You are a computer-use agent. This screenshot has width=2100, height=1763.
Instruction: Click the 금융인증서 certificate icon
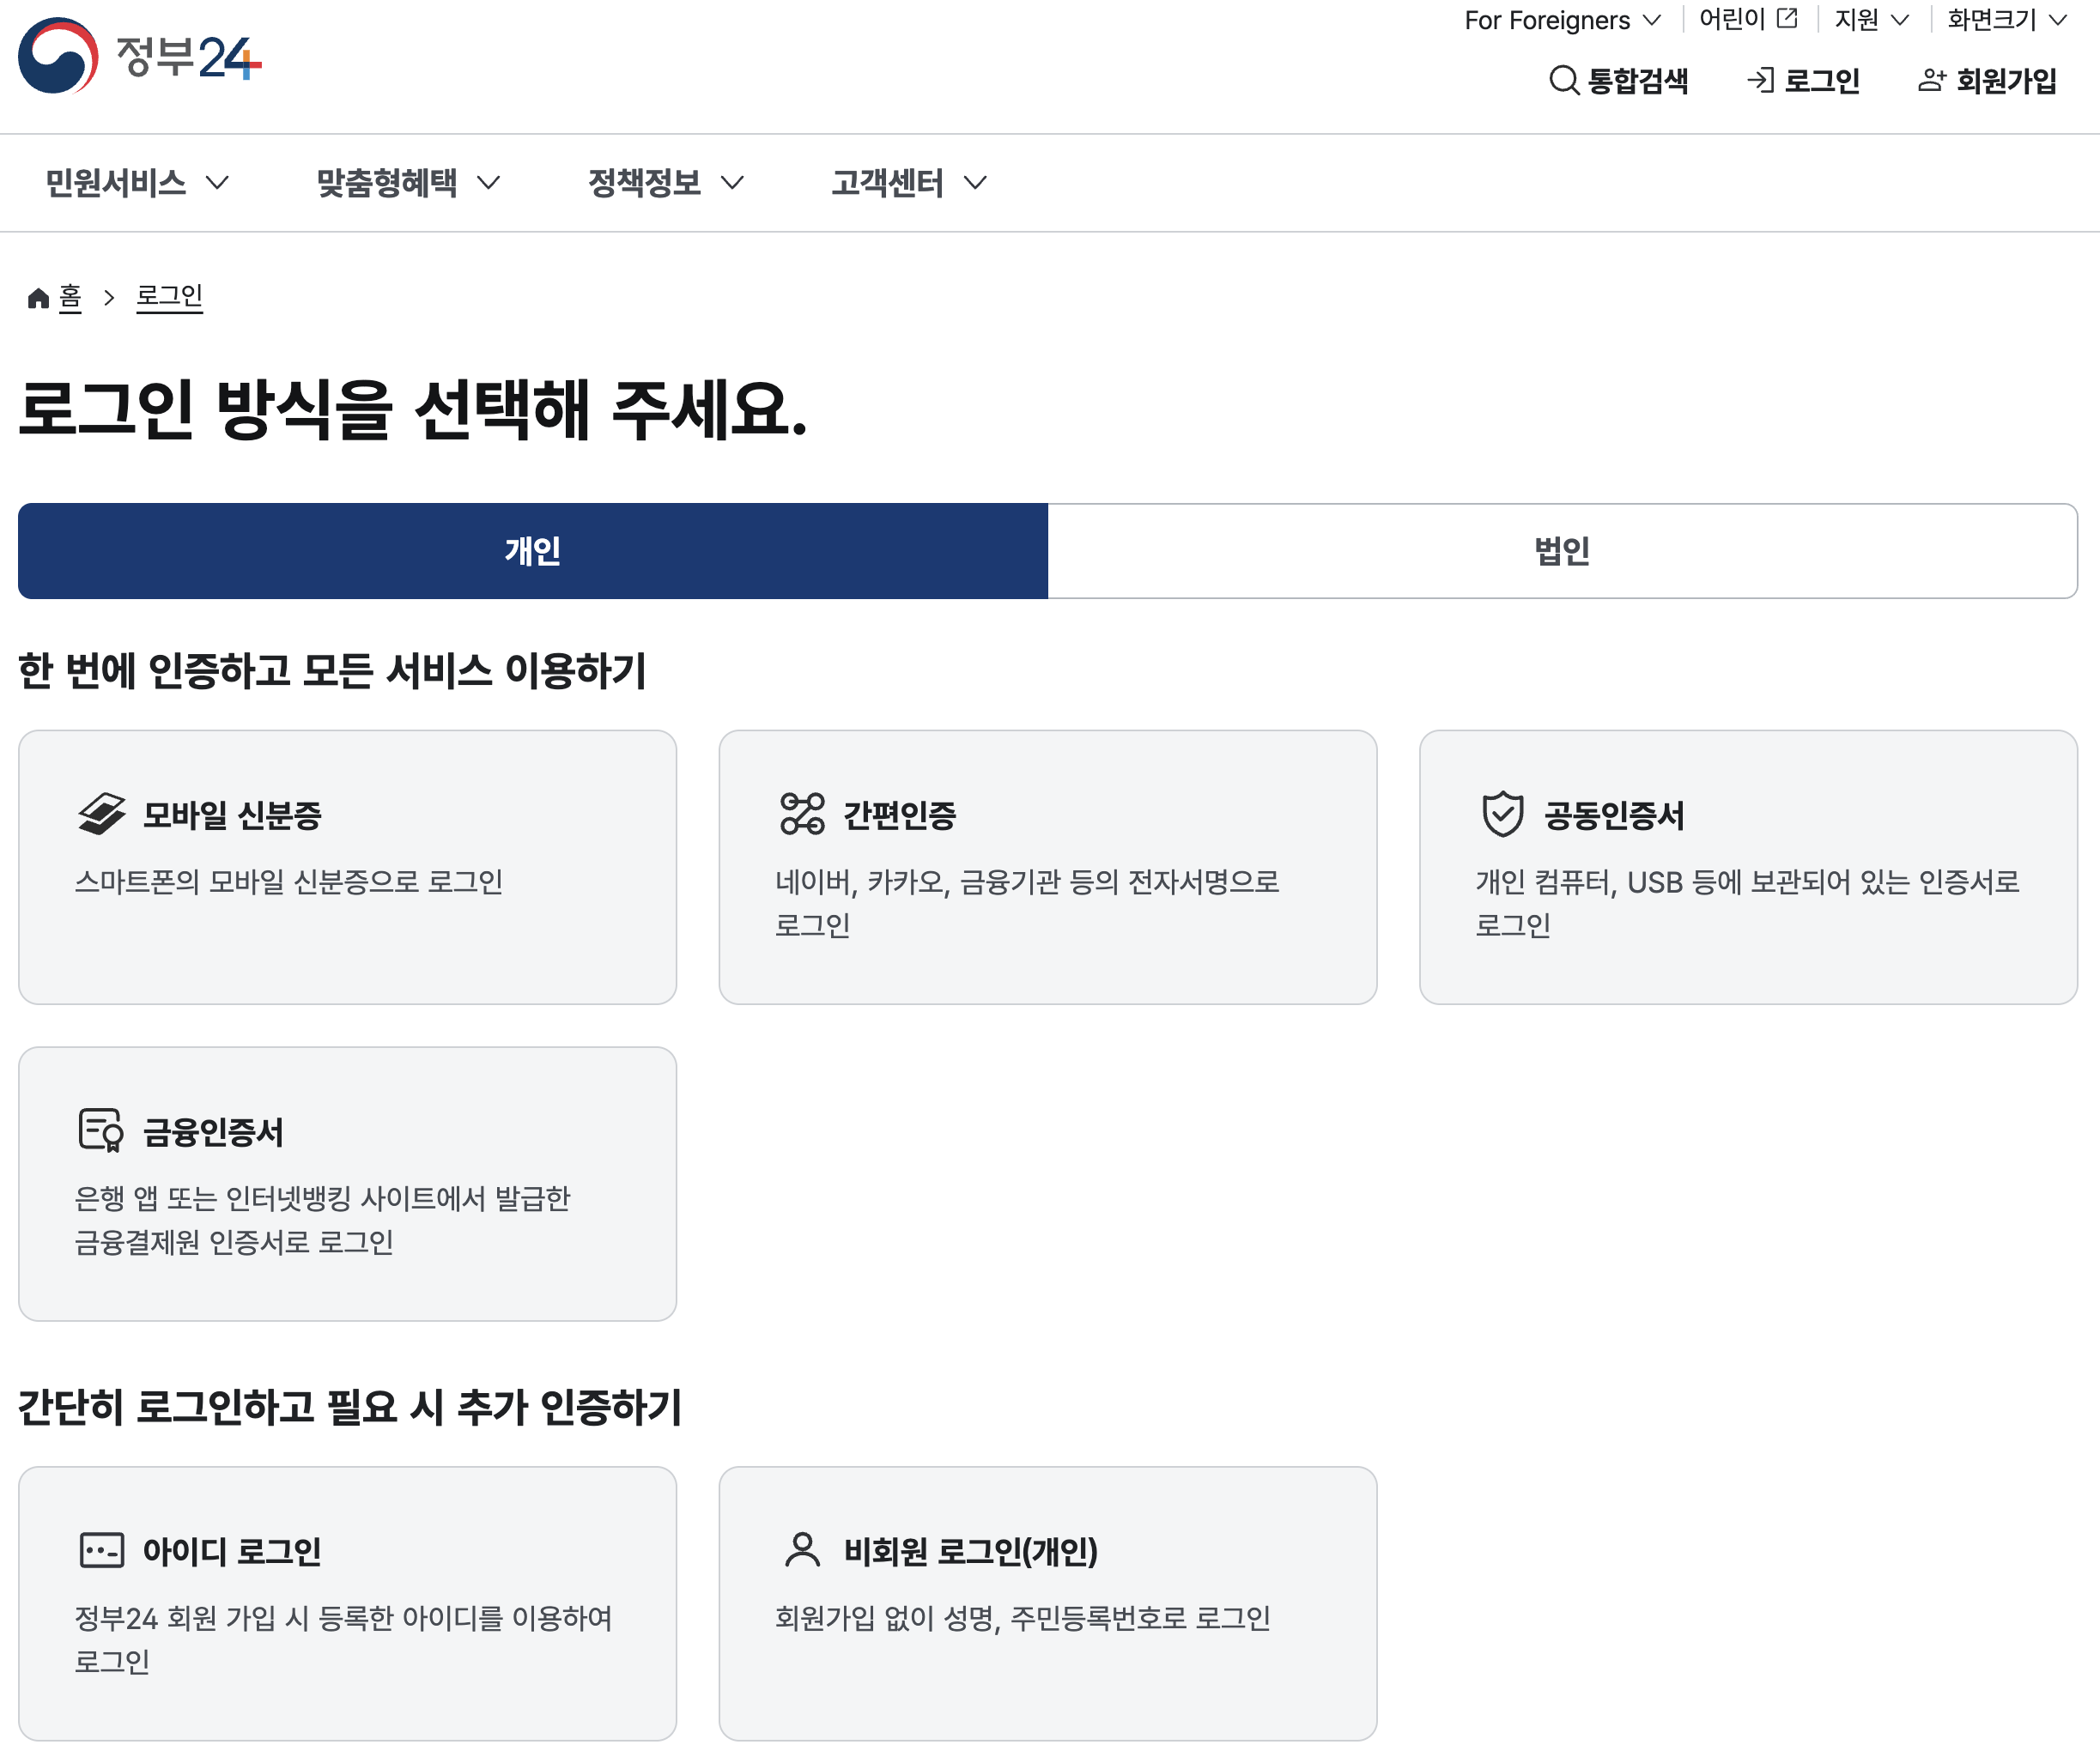[101, 1131]
